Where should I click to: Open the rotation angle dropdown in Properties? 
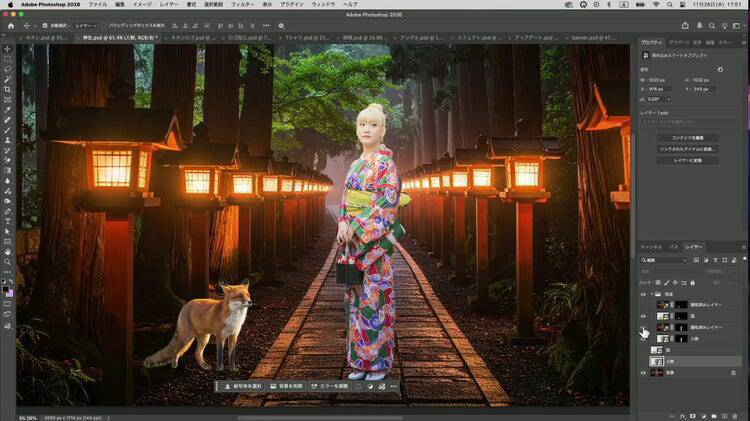[x=669, y=99]
